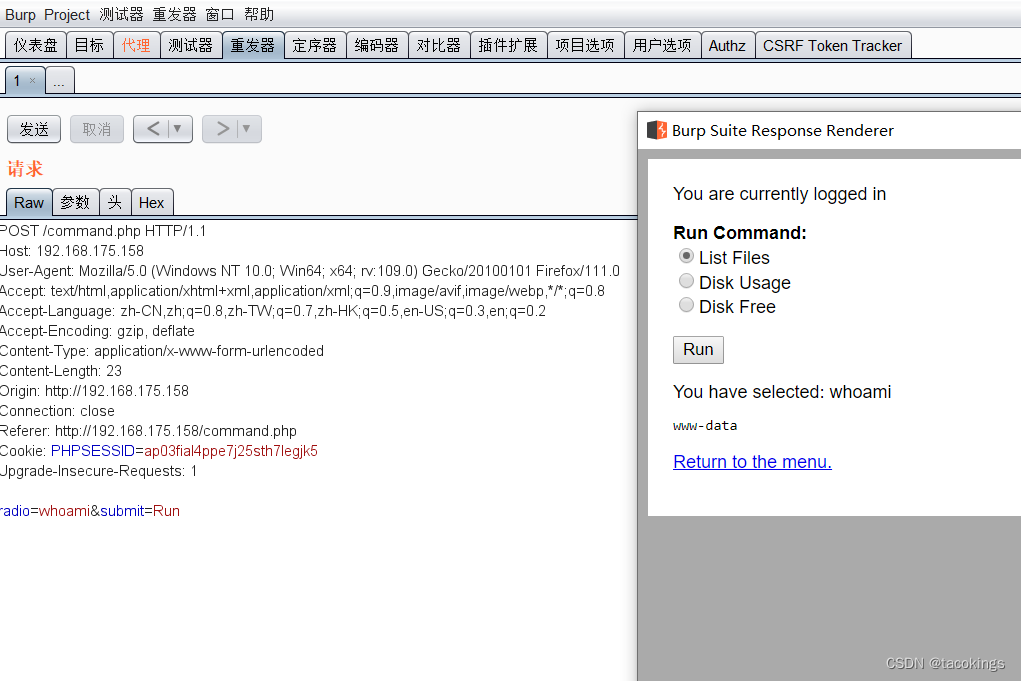Click the Referer header line
The width and height of the screenshot is (1021, 681).
(x=148, y=431)
